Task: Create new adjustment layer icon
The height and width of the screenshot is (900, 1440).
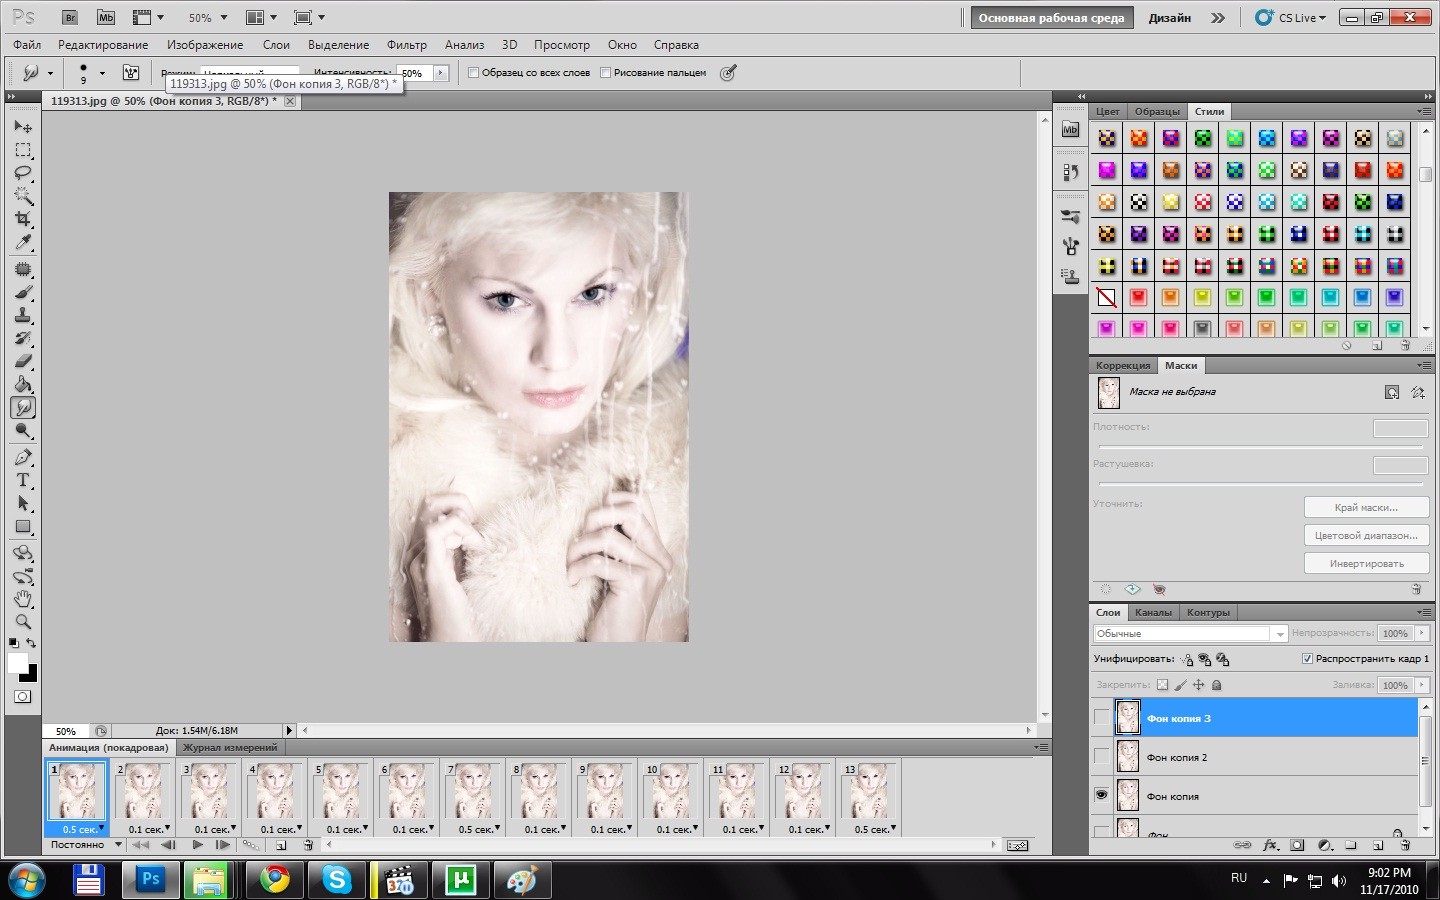Action: click(1325, 845)
